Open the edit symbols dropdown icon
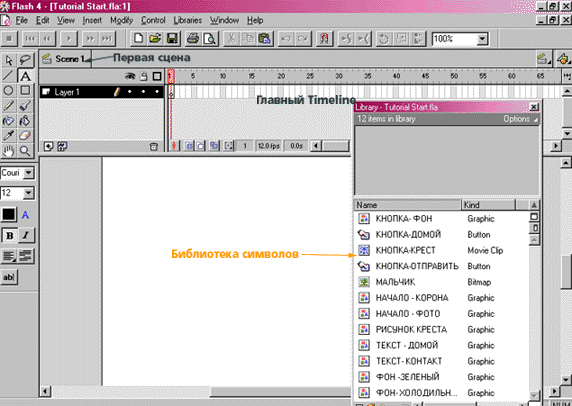The image size is (572, 406). [564, 59]
